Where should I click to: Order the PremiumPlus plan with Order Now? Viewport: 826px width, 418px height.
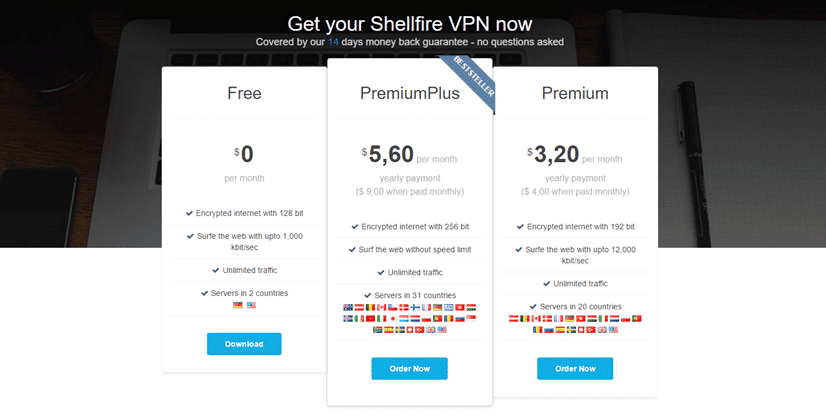pyautogui.click(x=409, y=368)
